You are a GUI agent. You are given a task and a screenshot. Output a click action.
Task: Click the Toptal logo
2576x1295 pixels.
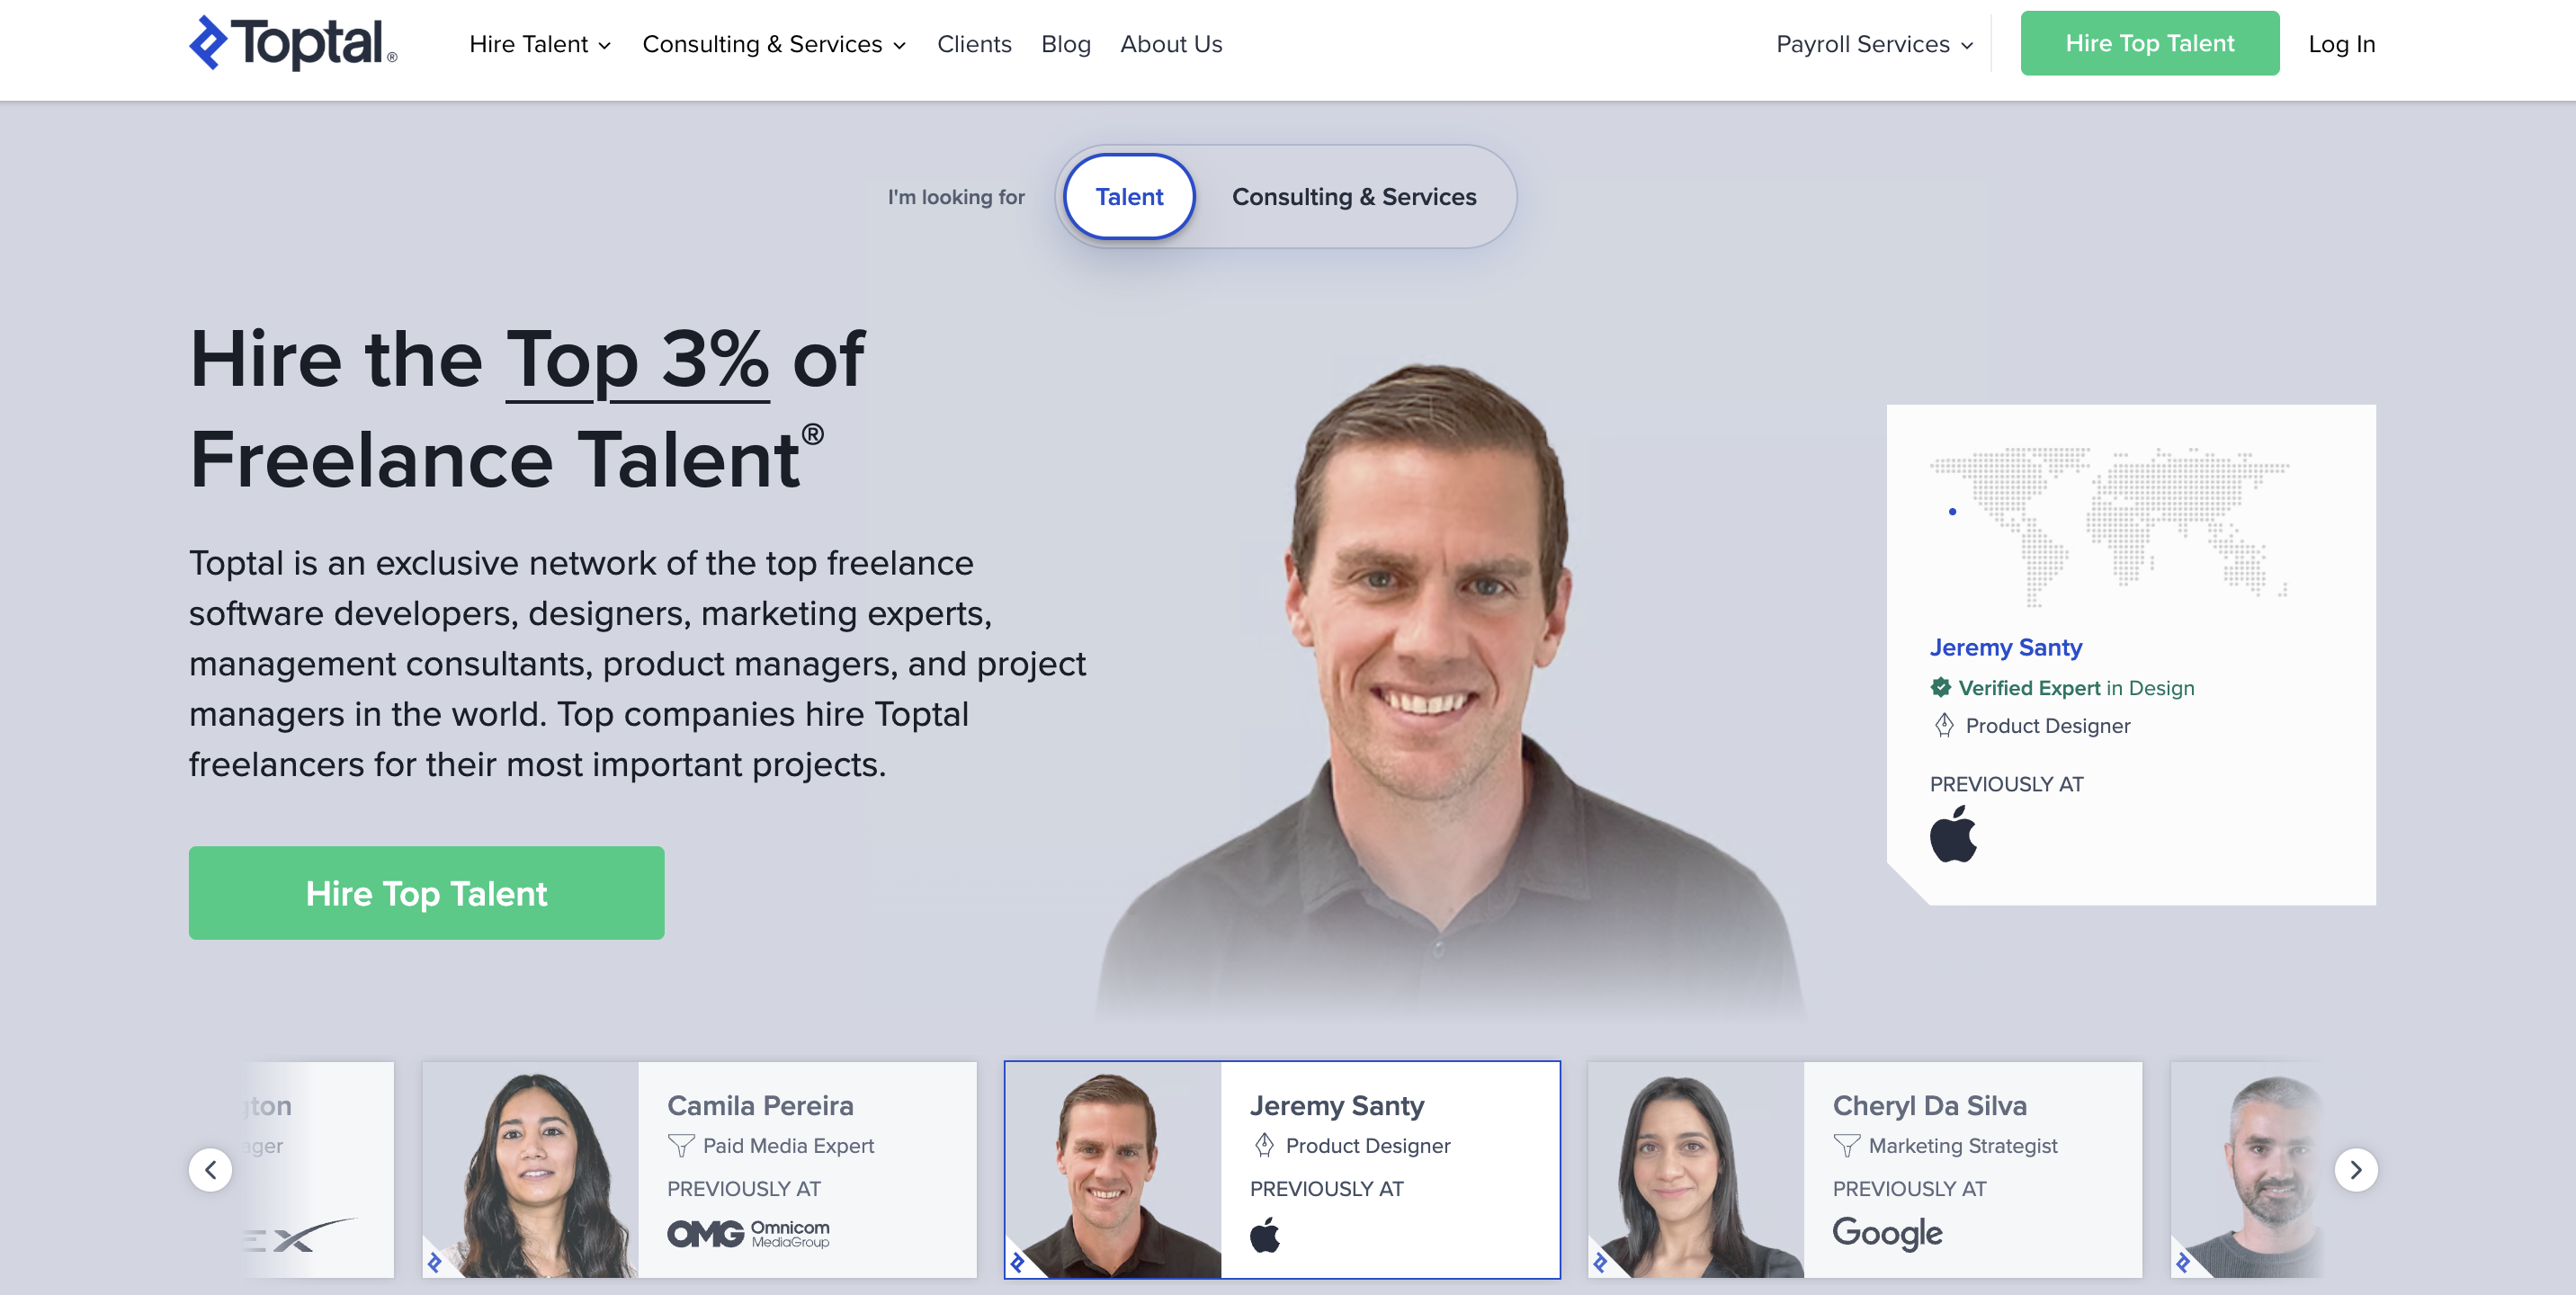pos(293,43)
